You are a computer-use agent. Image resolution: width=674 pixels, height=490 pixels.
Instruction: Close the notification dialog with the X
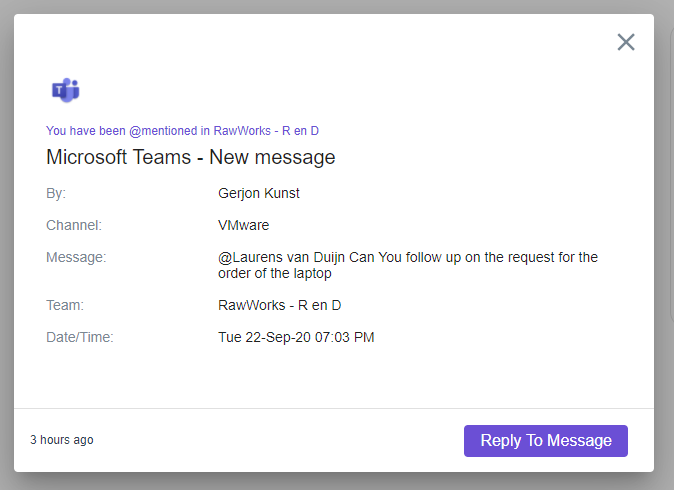pos(626,42)
